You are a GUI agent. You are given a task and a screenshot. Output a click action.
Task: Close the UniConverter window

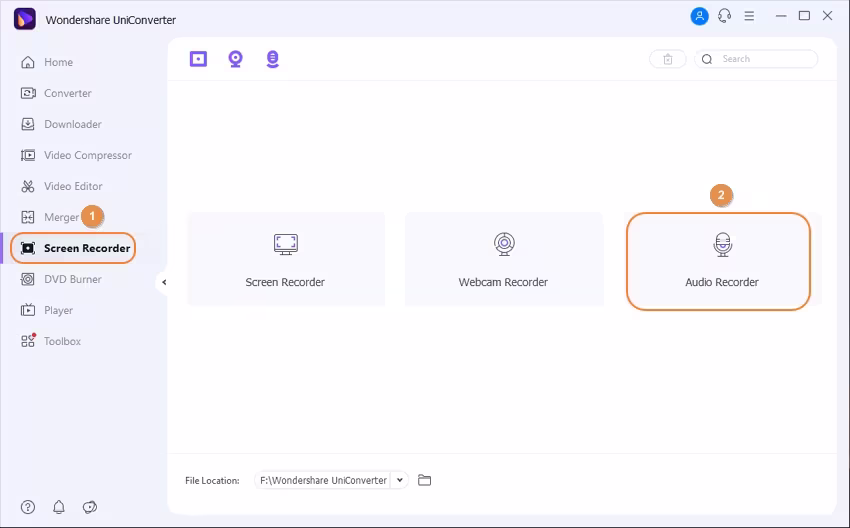(x=828, y=16)
